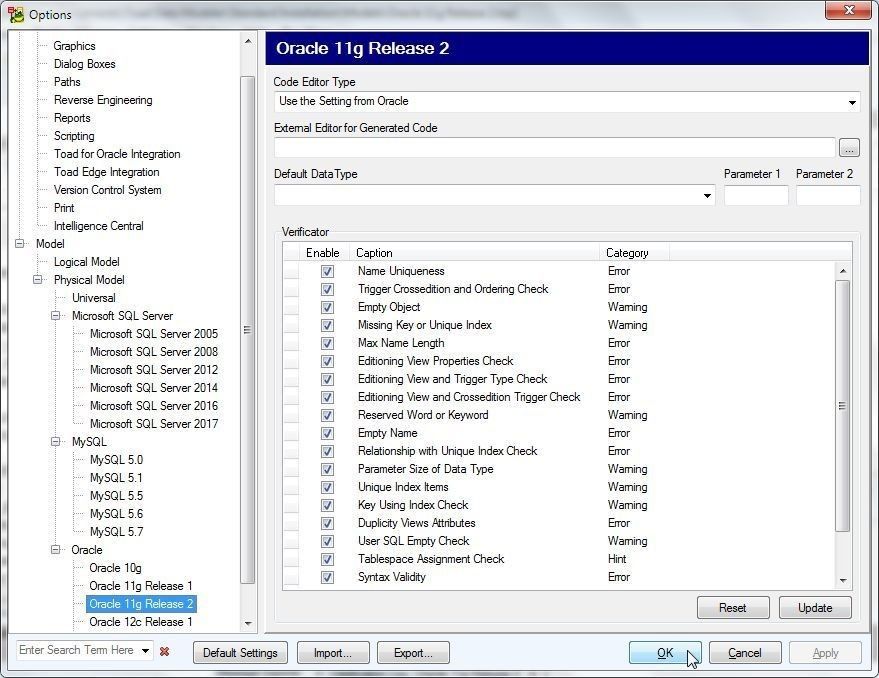The width and height of the screenshot is (879, 678).
Task: Select Parameter Size of Data Type row
Action: (559, 469)
